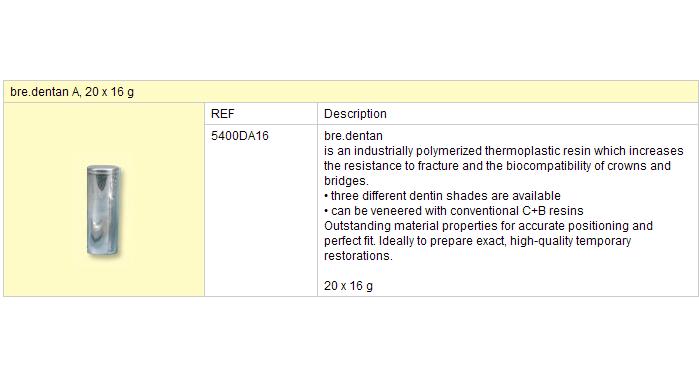Click the empty right side of the yellow title bar
This screenshot has height=391, width=699.
tap(415, 92)
